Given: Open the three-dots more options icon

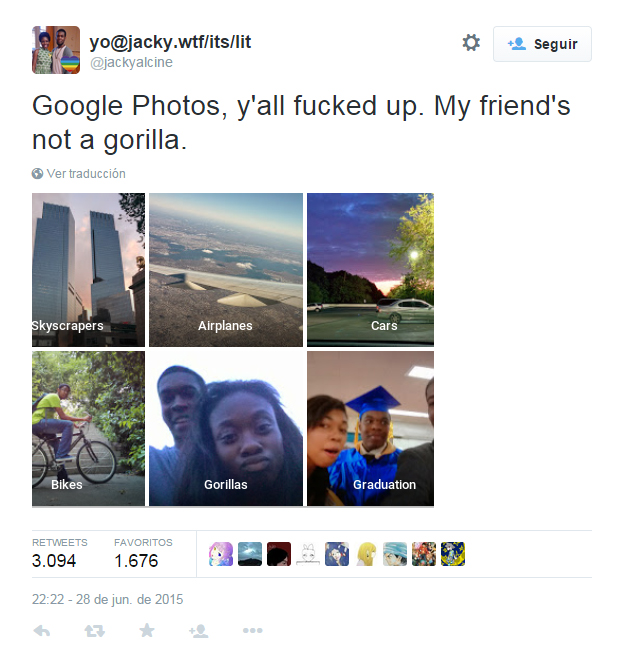Looking at the screenshot, I should pos(253,630).
